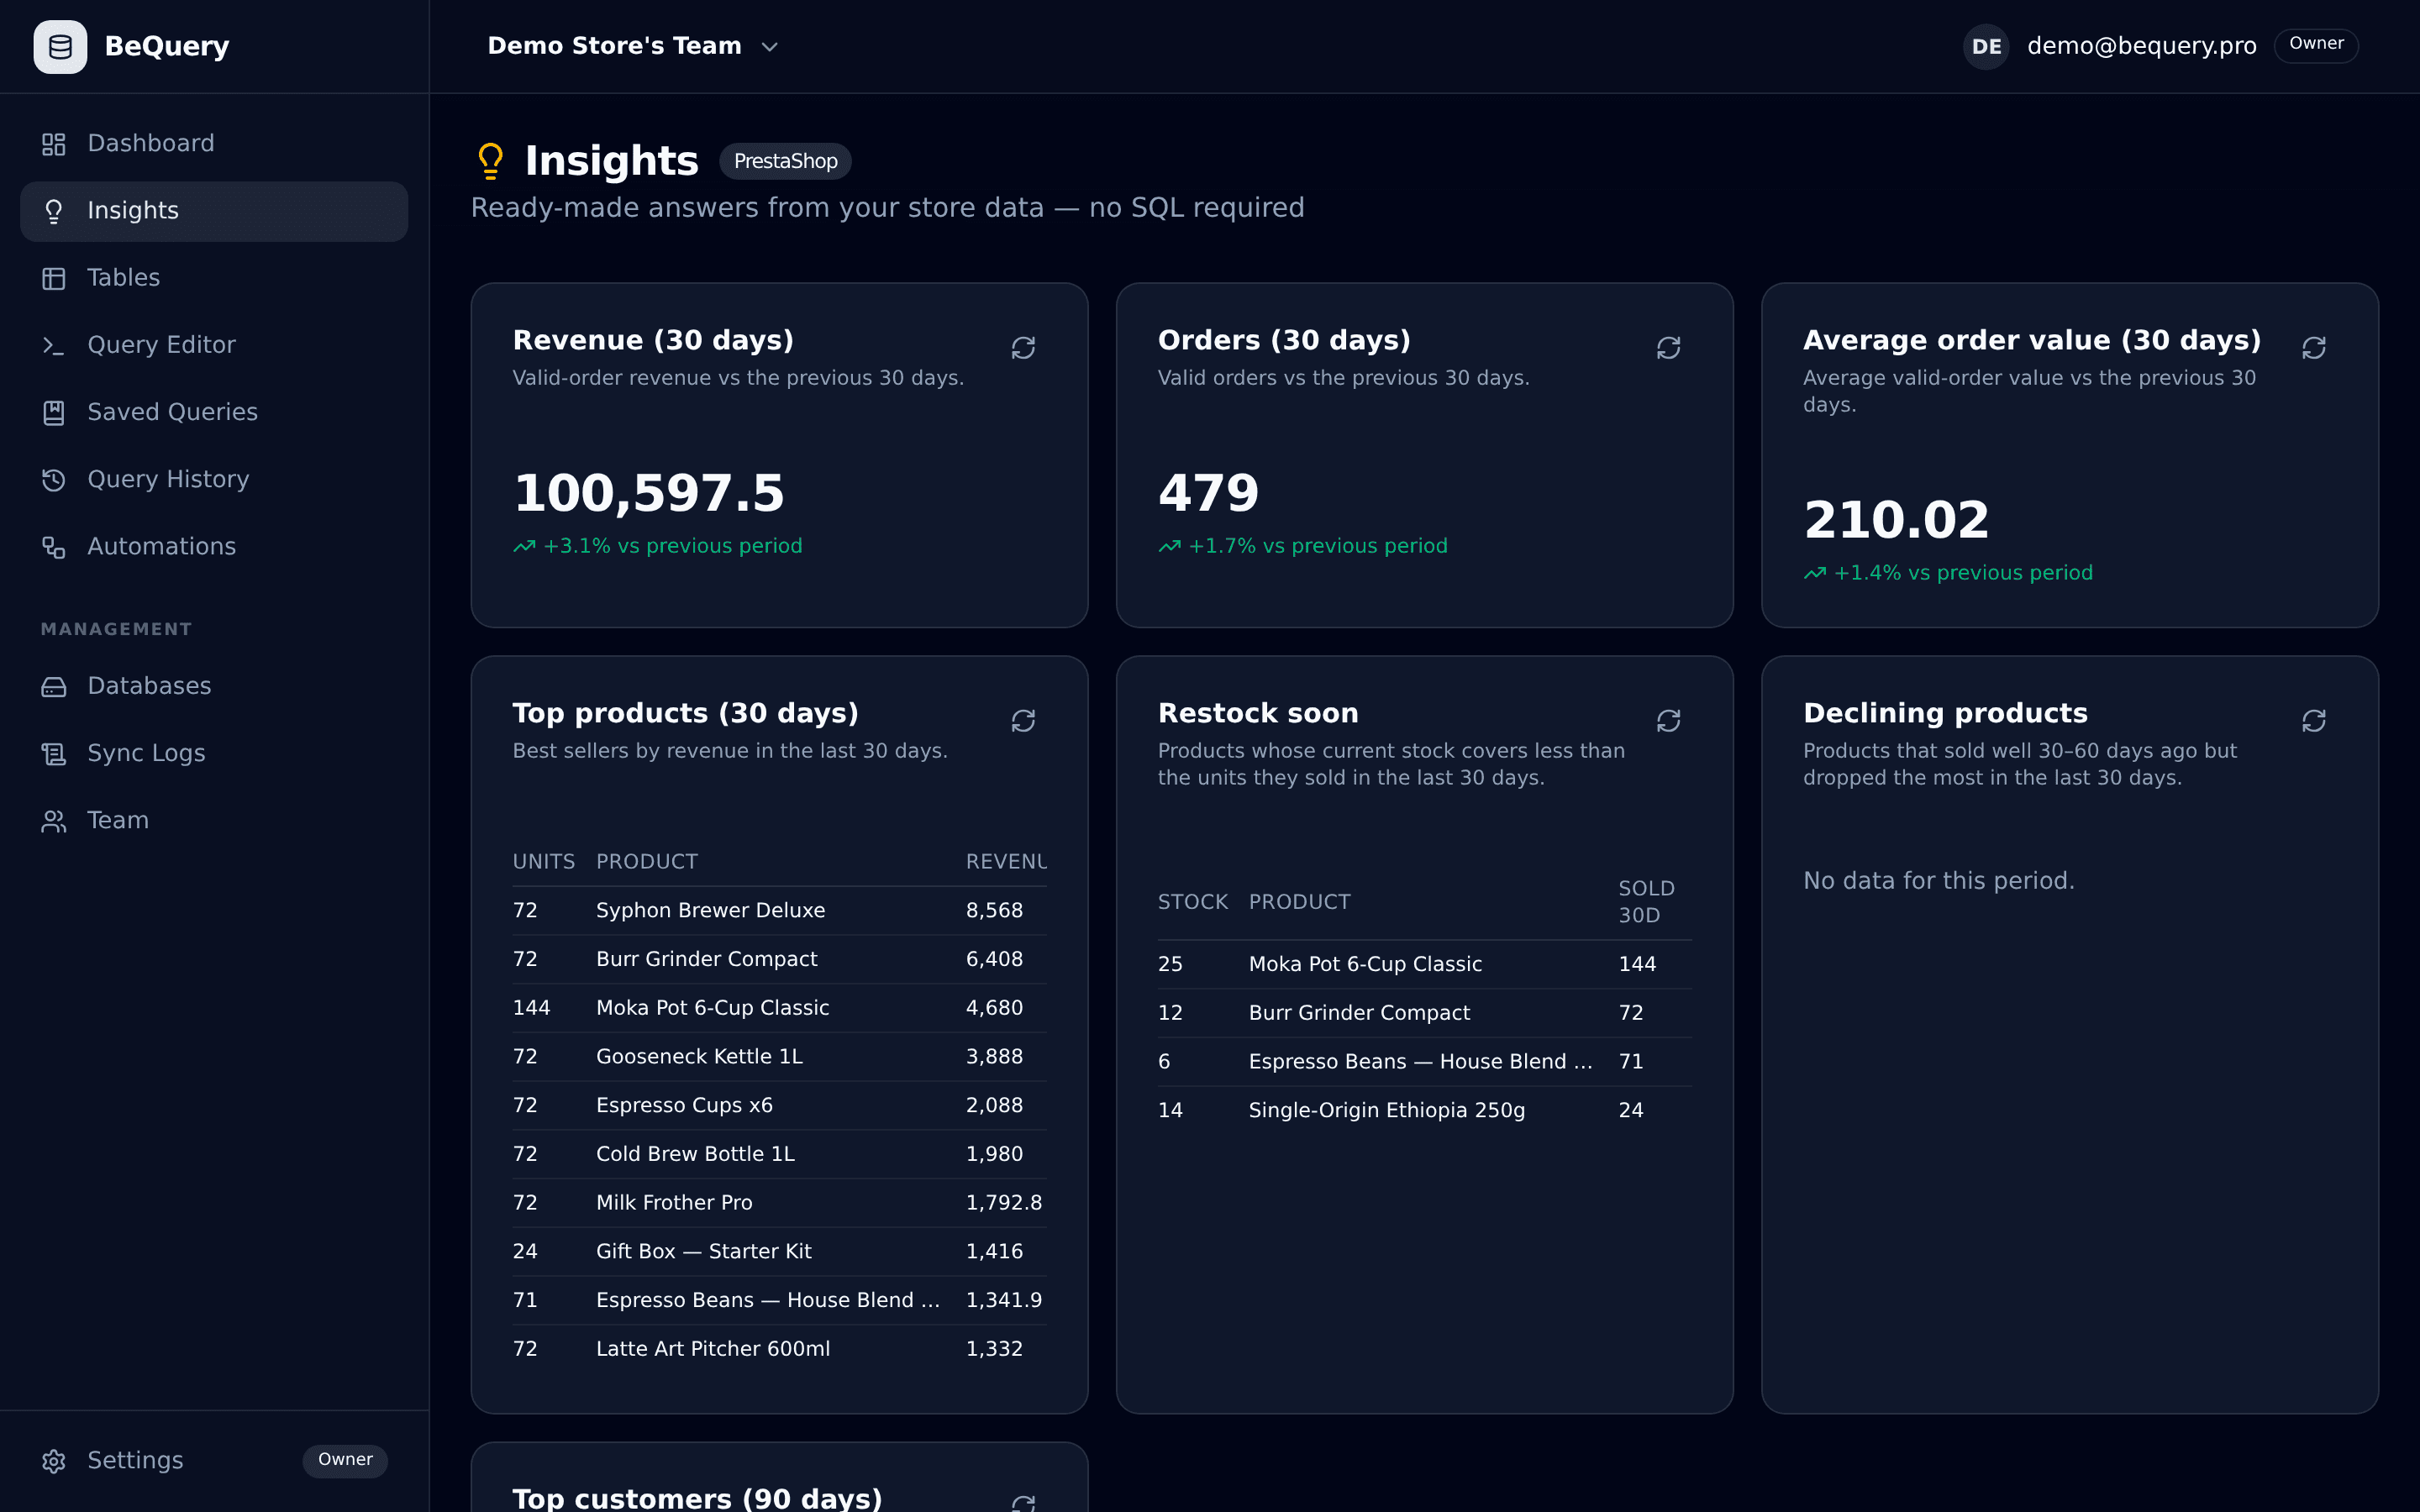
Task: Click the DE user avatar
Action: (x=1986, y=46)
